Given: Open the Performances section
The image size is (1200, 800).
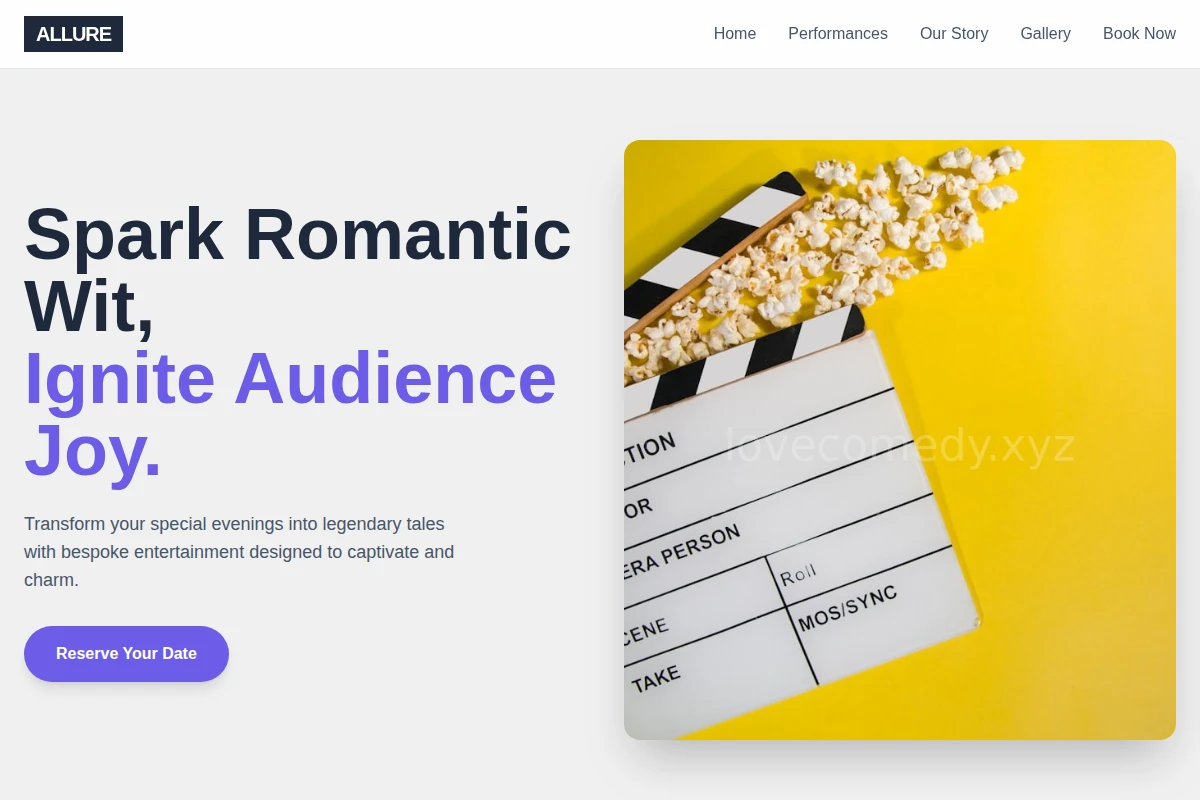Looking at the screenshot, I should (x=838, y=34).
